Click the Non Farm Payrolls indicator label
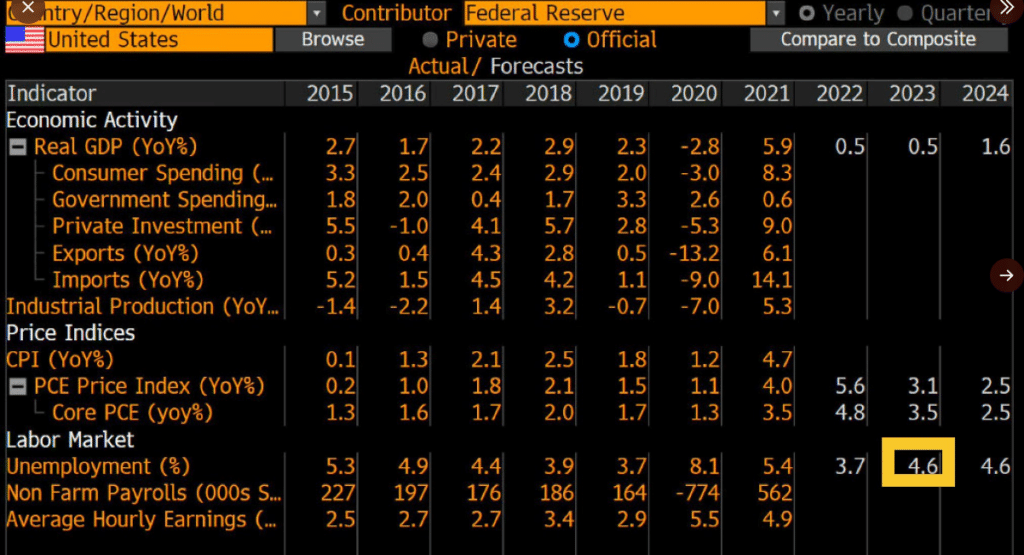Screen dimensions: 1024x555 (x=144, y=493)
